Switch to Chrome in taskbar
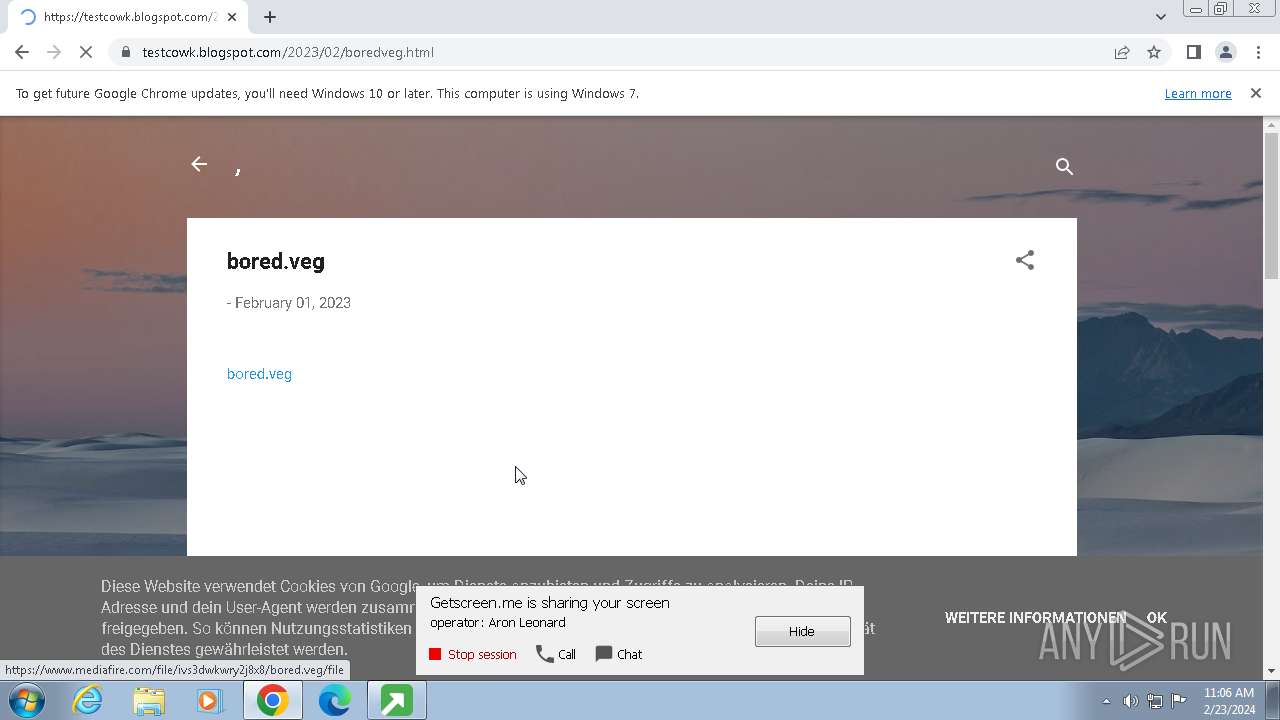 coord(273,701)
